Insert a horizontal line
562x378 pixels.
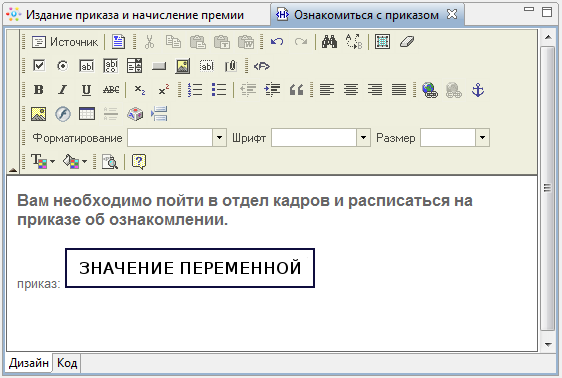[x=111, y=114]
